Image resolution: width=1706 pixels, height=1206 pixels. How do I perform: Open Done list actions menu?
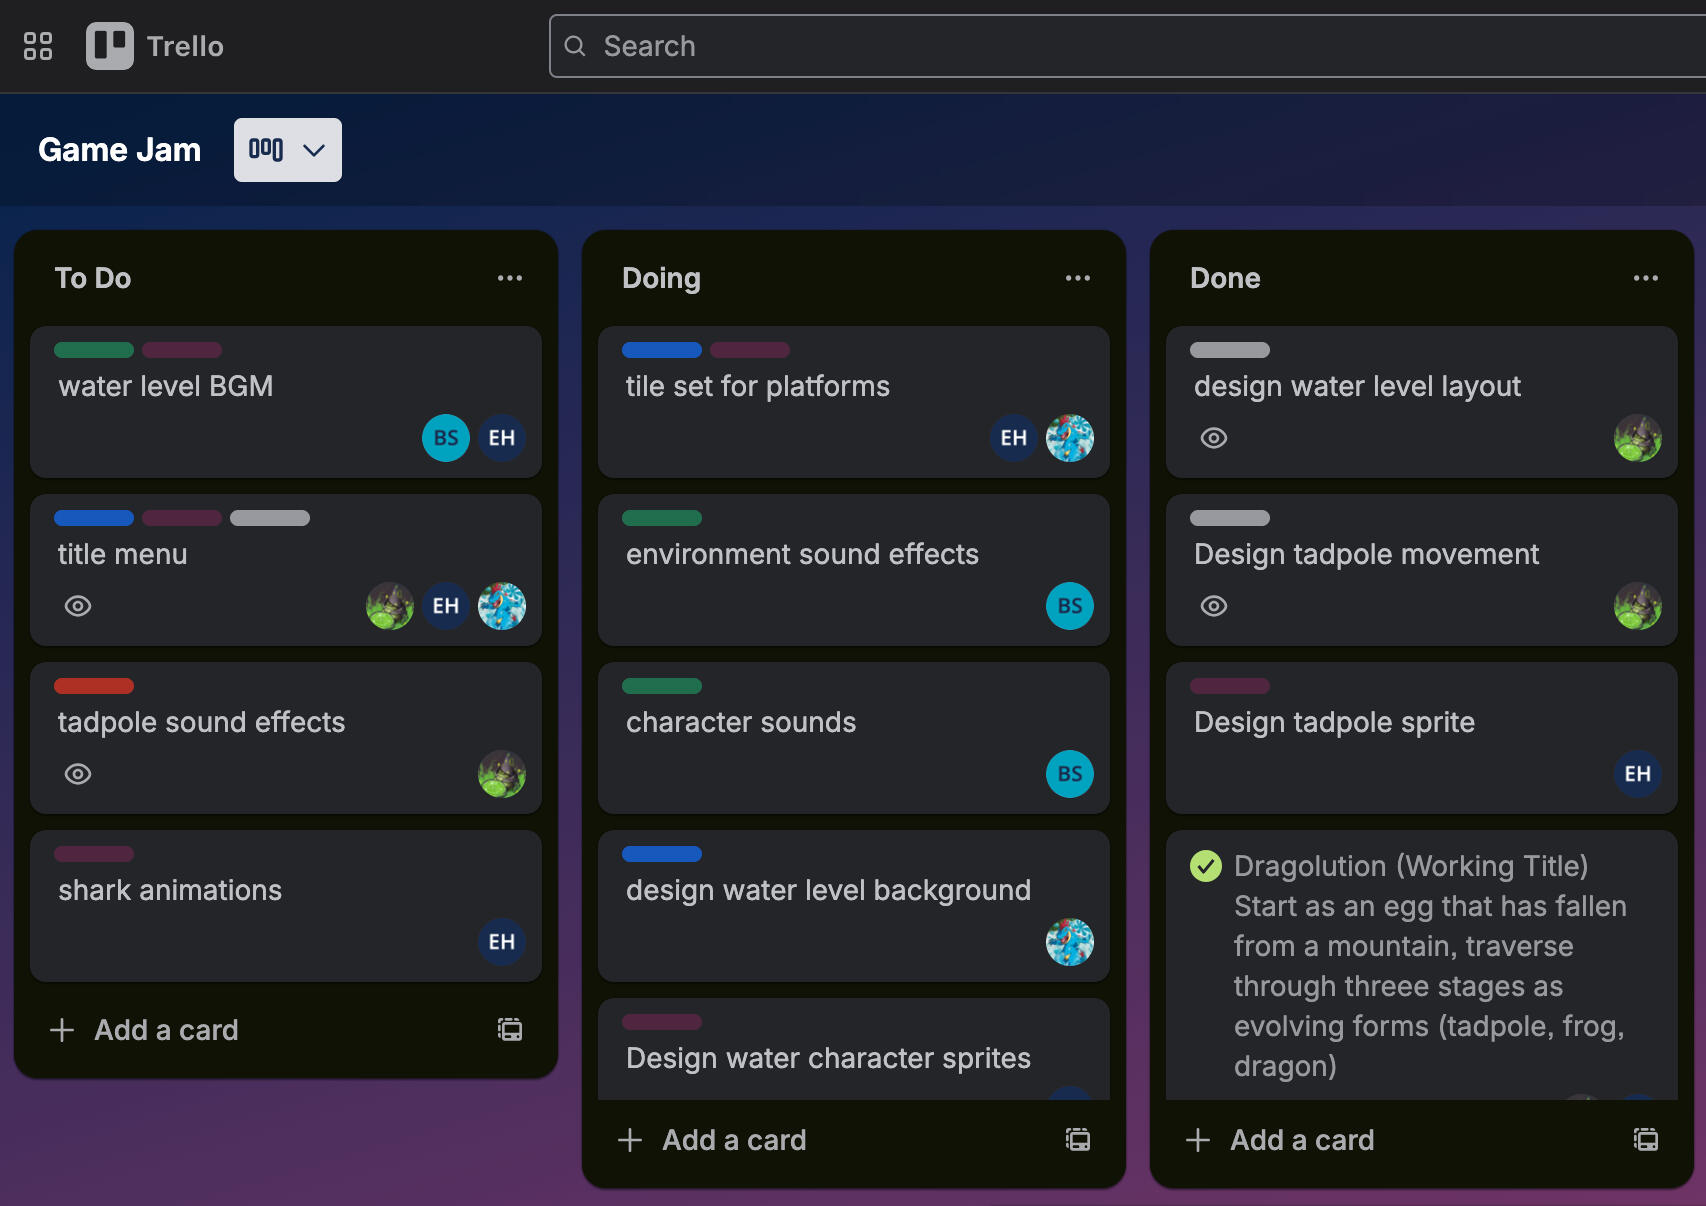click(1646, 278)
